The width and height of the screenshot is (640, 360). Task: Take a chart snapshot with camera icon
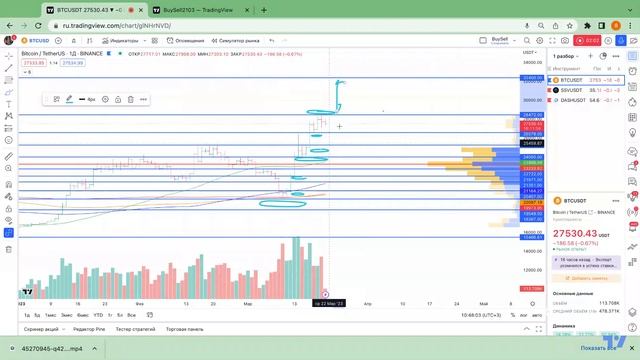tap(565, 40)
